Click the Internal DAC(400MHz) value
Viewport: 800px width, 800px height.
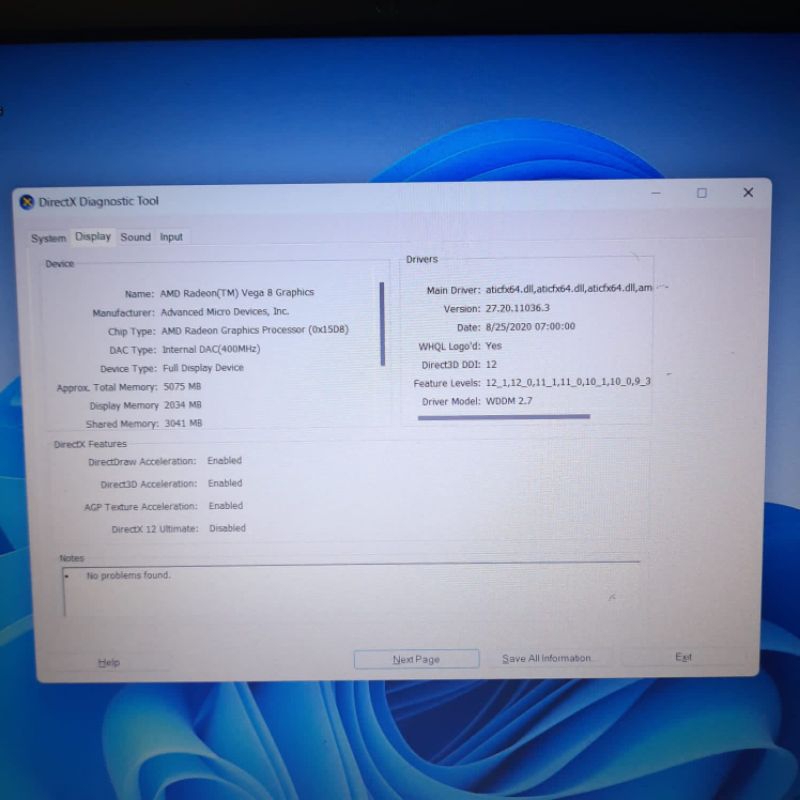[211, 349]
